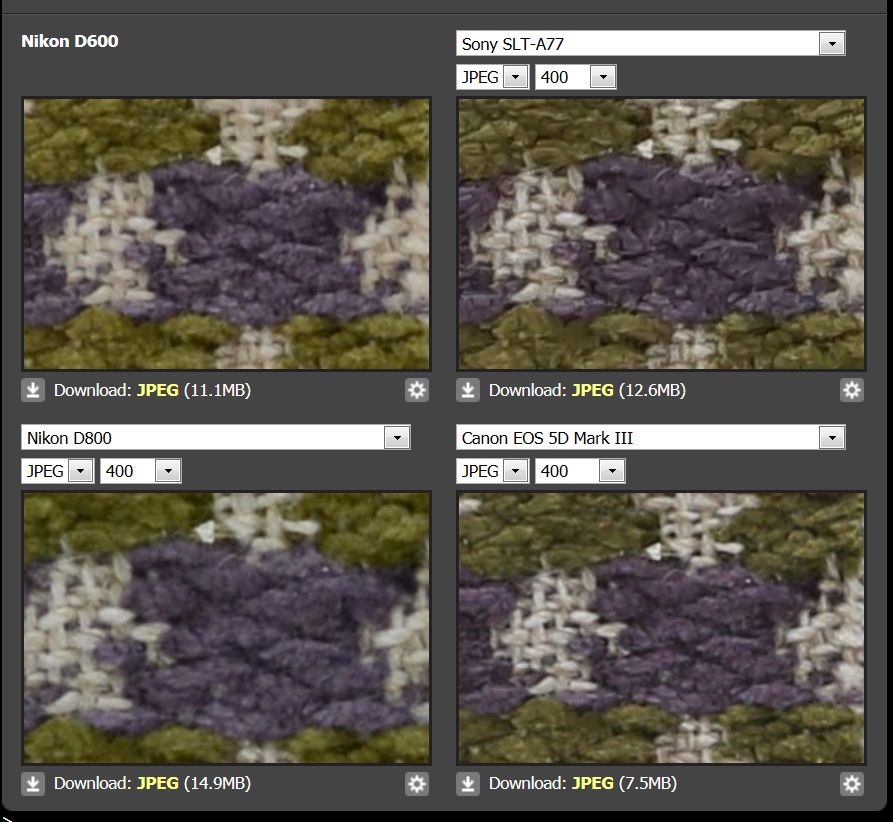Screen dimensions: 893x822
Task: Click the Sony SLT-A77 fabric crop image
Action: (661, 234)
